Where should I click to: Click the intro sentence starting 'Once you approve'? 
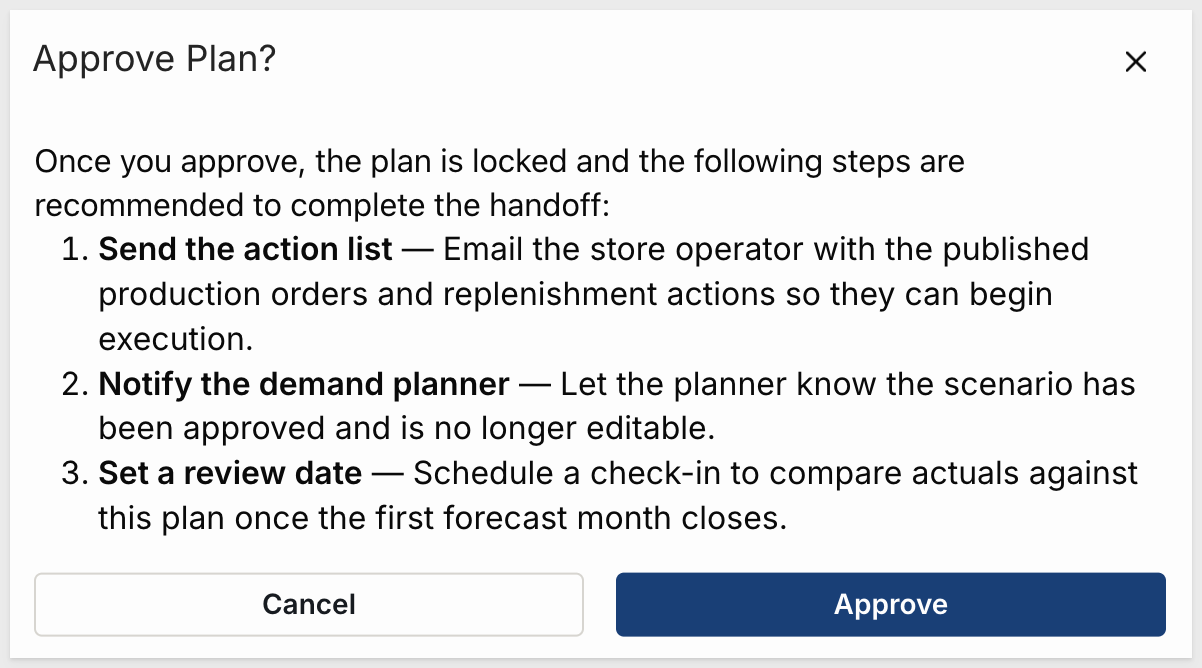499,183
